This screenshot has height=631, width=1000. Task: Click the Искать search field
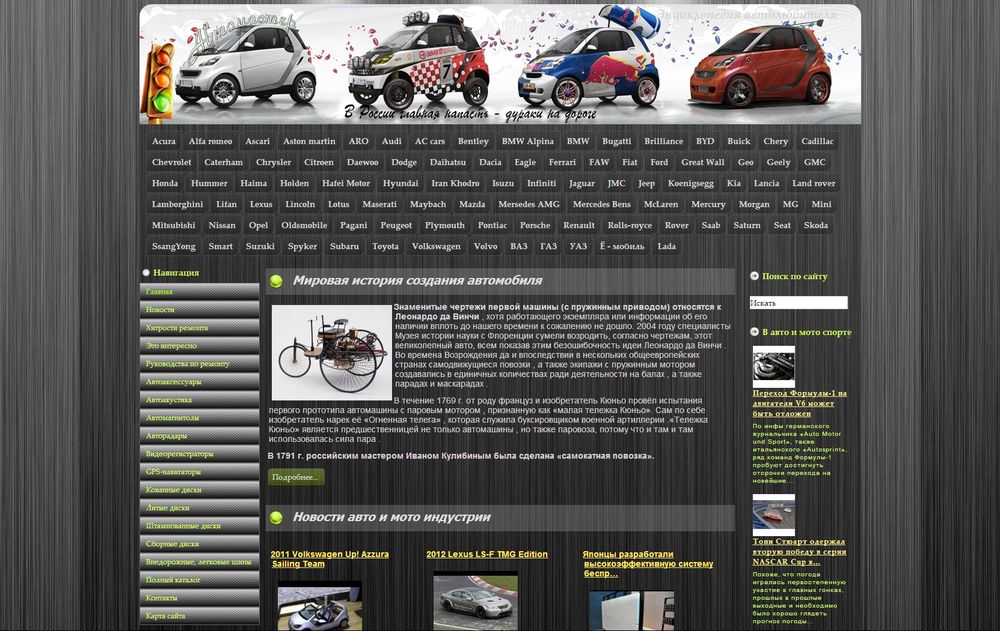point(798,303)
